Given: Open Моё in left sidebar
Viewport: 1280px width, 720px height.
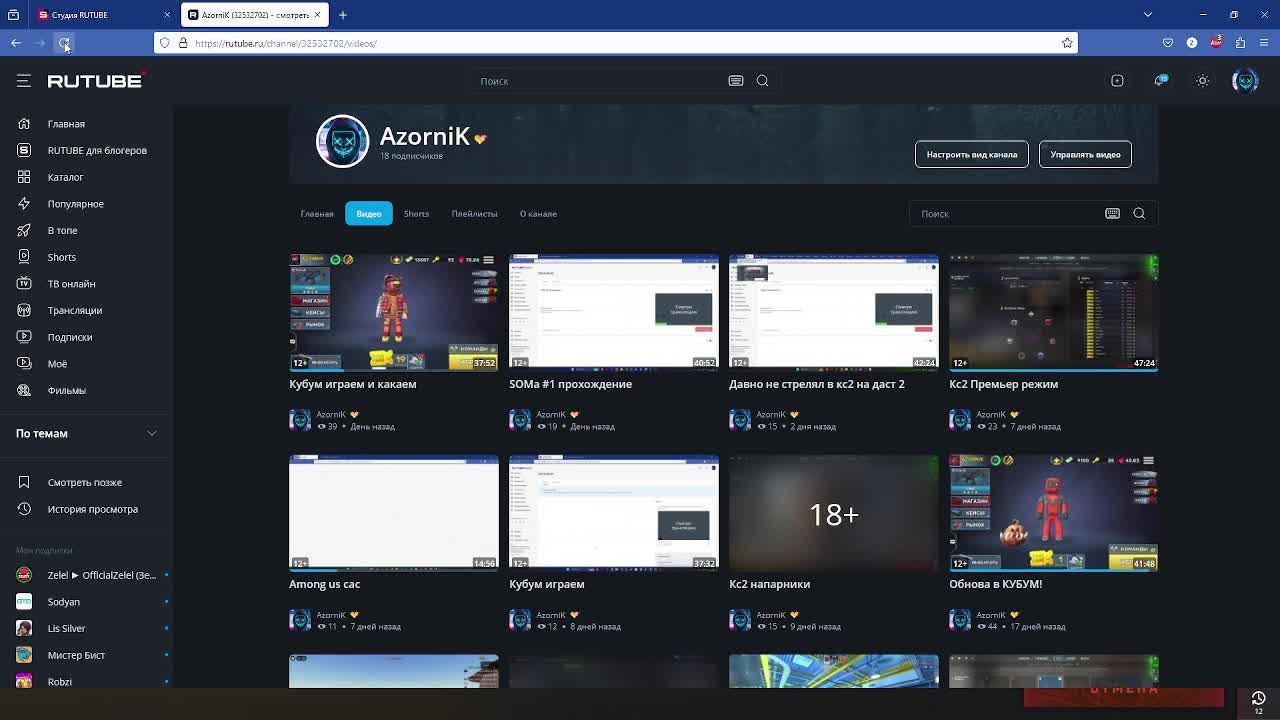Looking at the screenshot, I should click(x=57, y=364).
